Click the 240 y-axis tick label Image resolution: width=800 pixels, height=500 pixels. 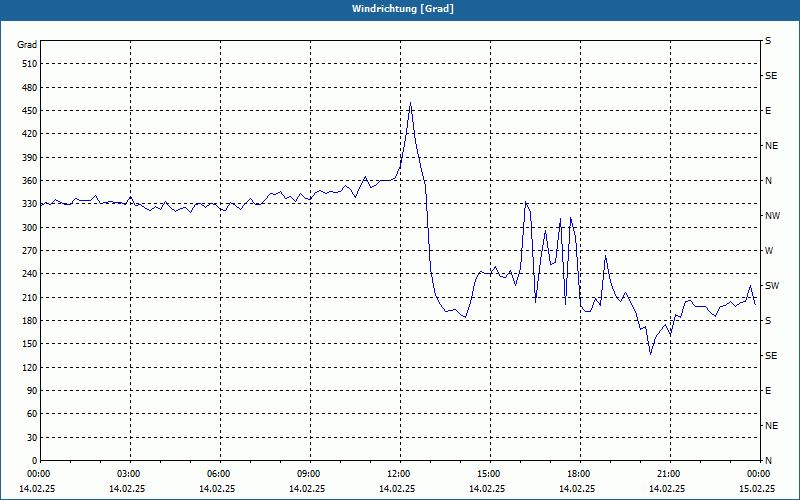tap(30, 274)
